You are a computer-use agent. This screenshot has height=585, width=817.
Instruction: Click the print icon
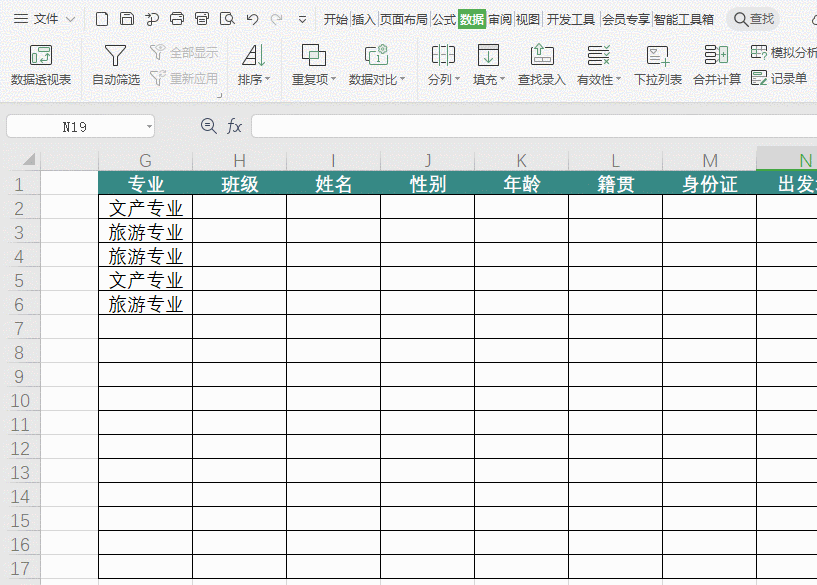pyautogui.click(x=177, y=19)
